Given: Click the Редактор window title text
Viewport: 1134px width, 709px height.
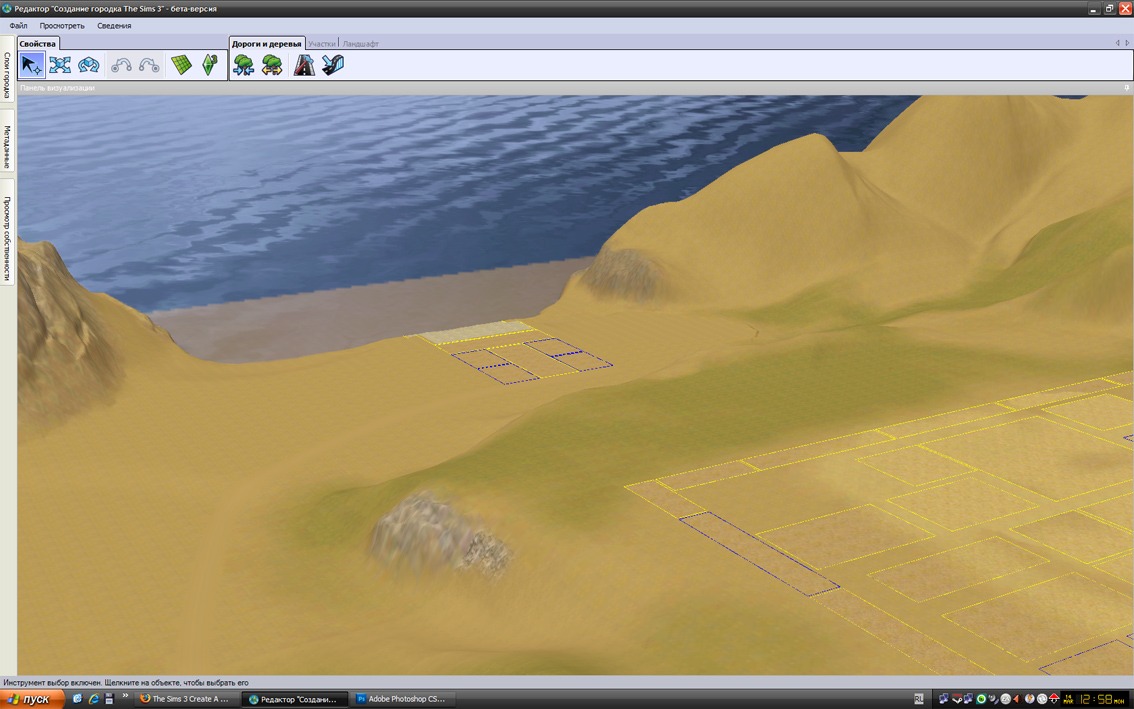Looking at the screenshot, I should [115, 9].
